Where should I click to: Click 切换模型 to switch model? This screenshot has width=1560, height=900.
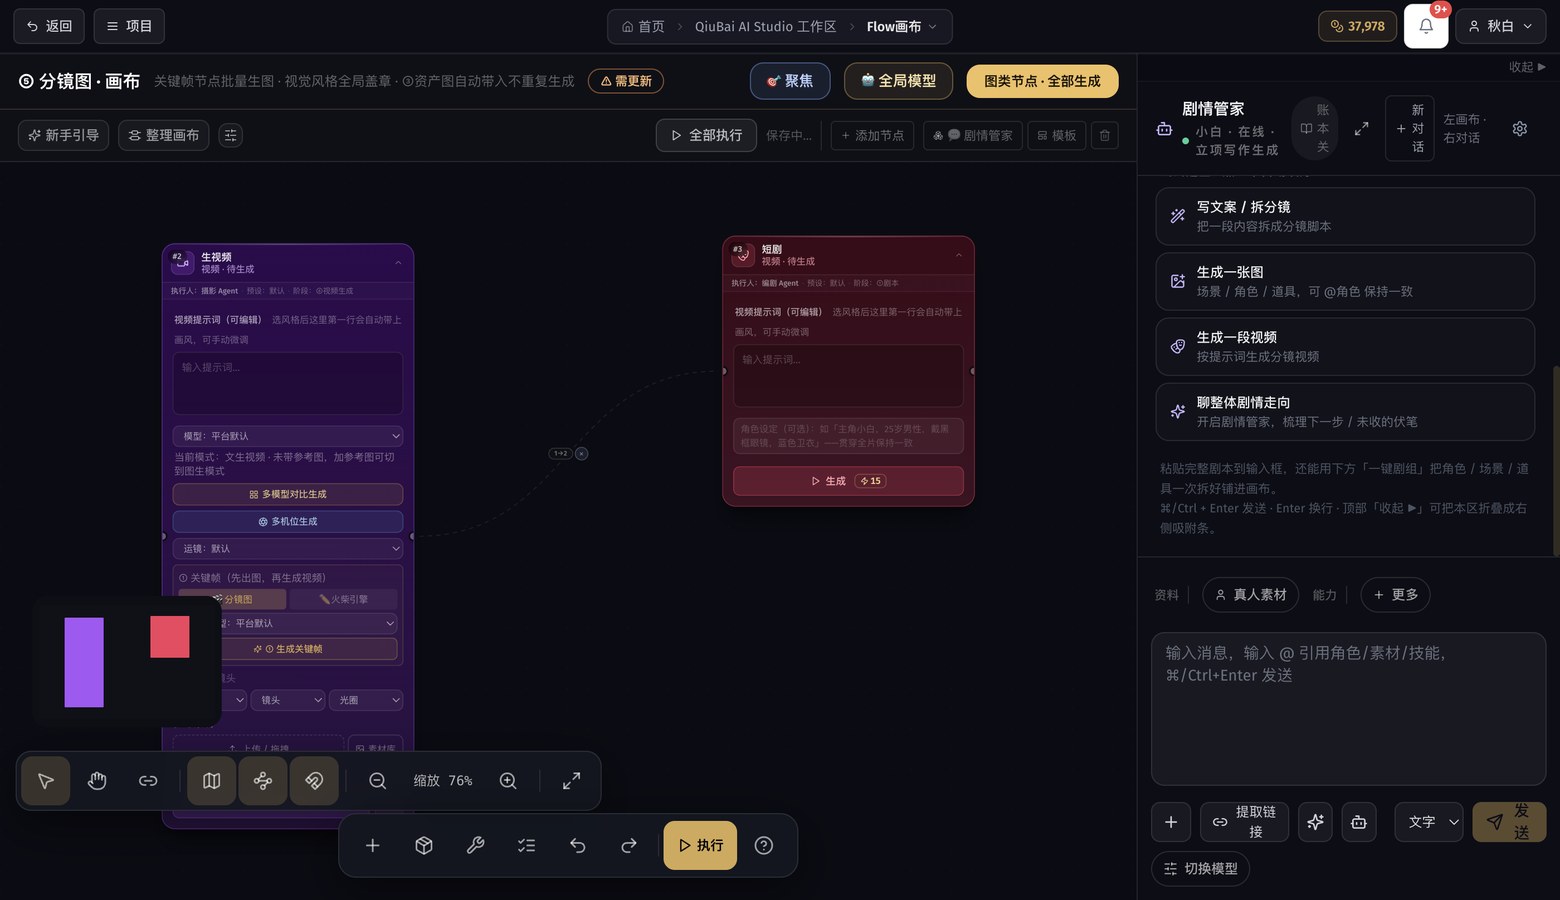point(1200,869)
